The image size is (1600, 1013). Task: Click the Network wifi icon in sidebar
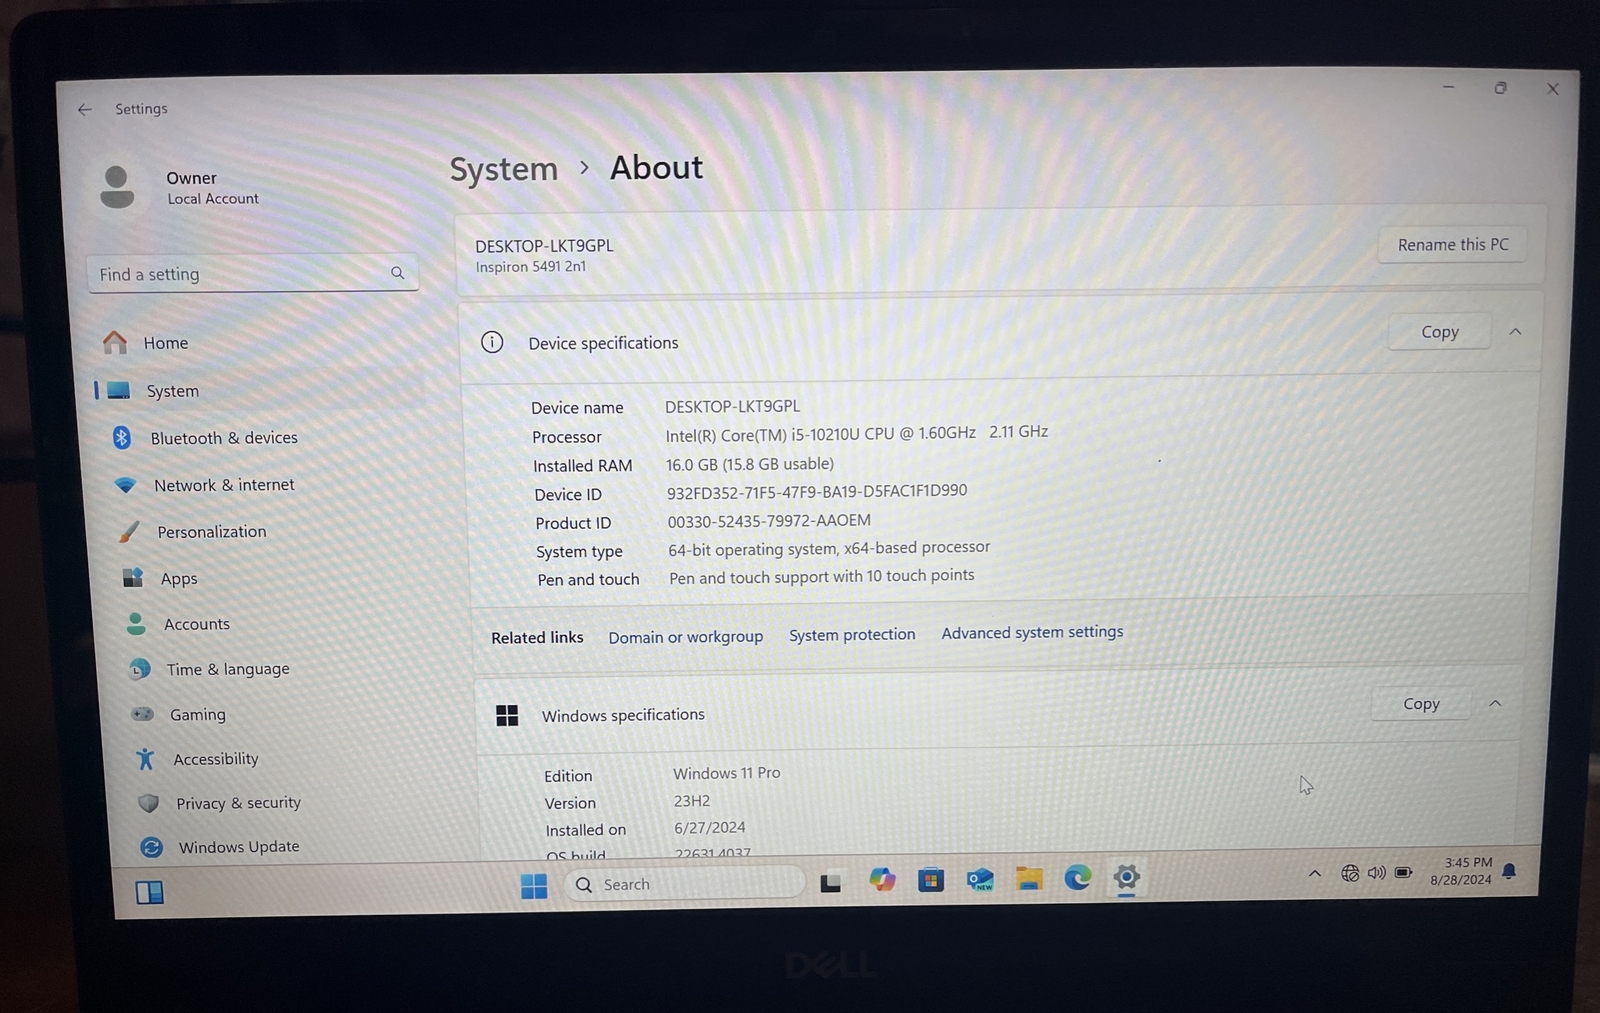point(126,485)
